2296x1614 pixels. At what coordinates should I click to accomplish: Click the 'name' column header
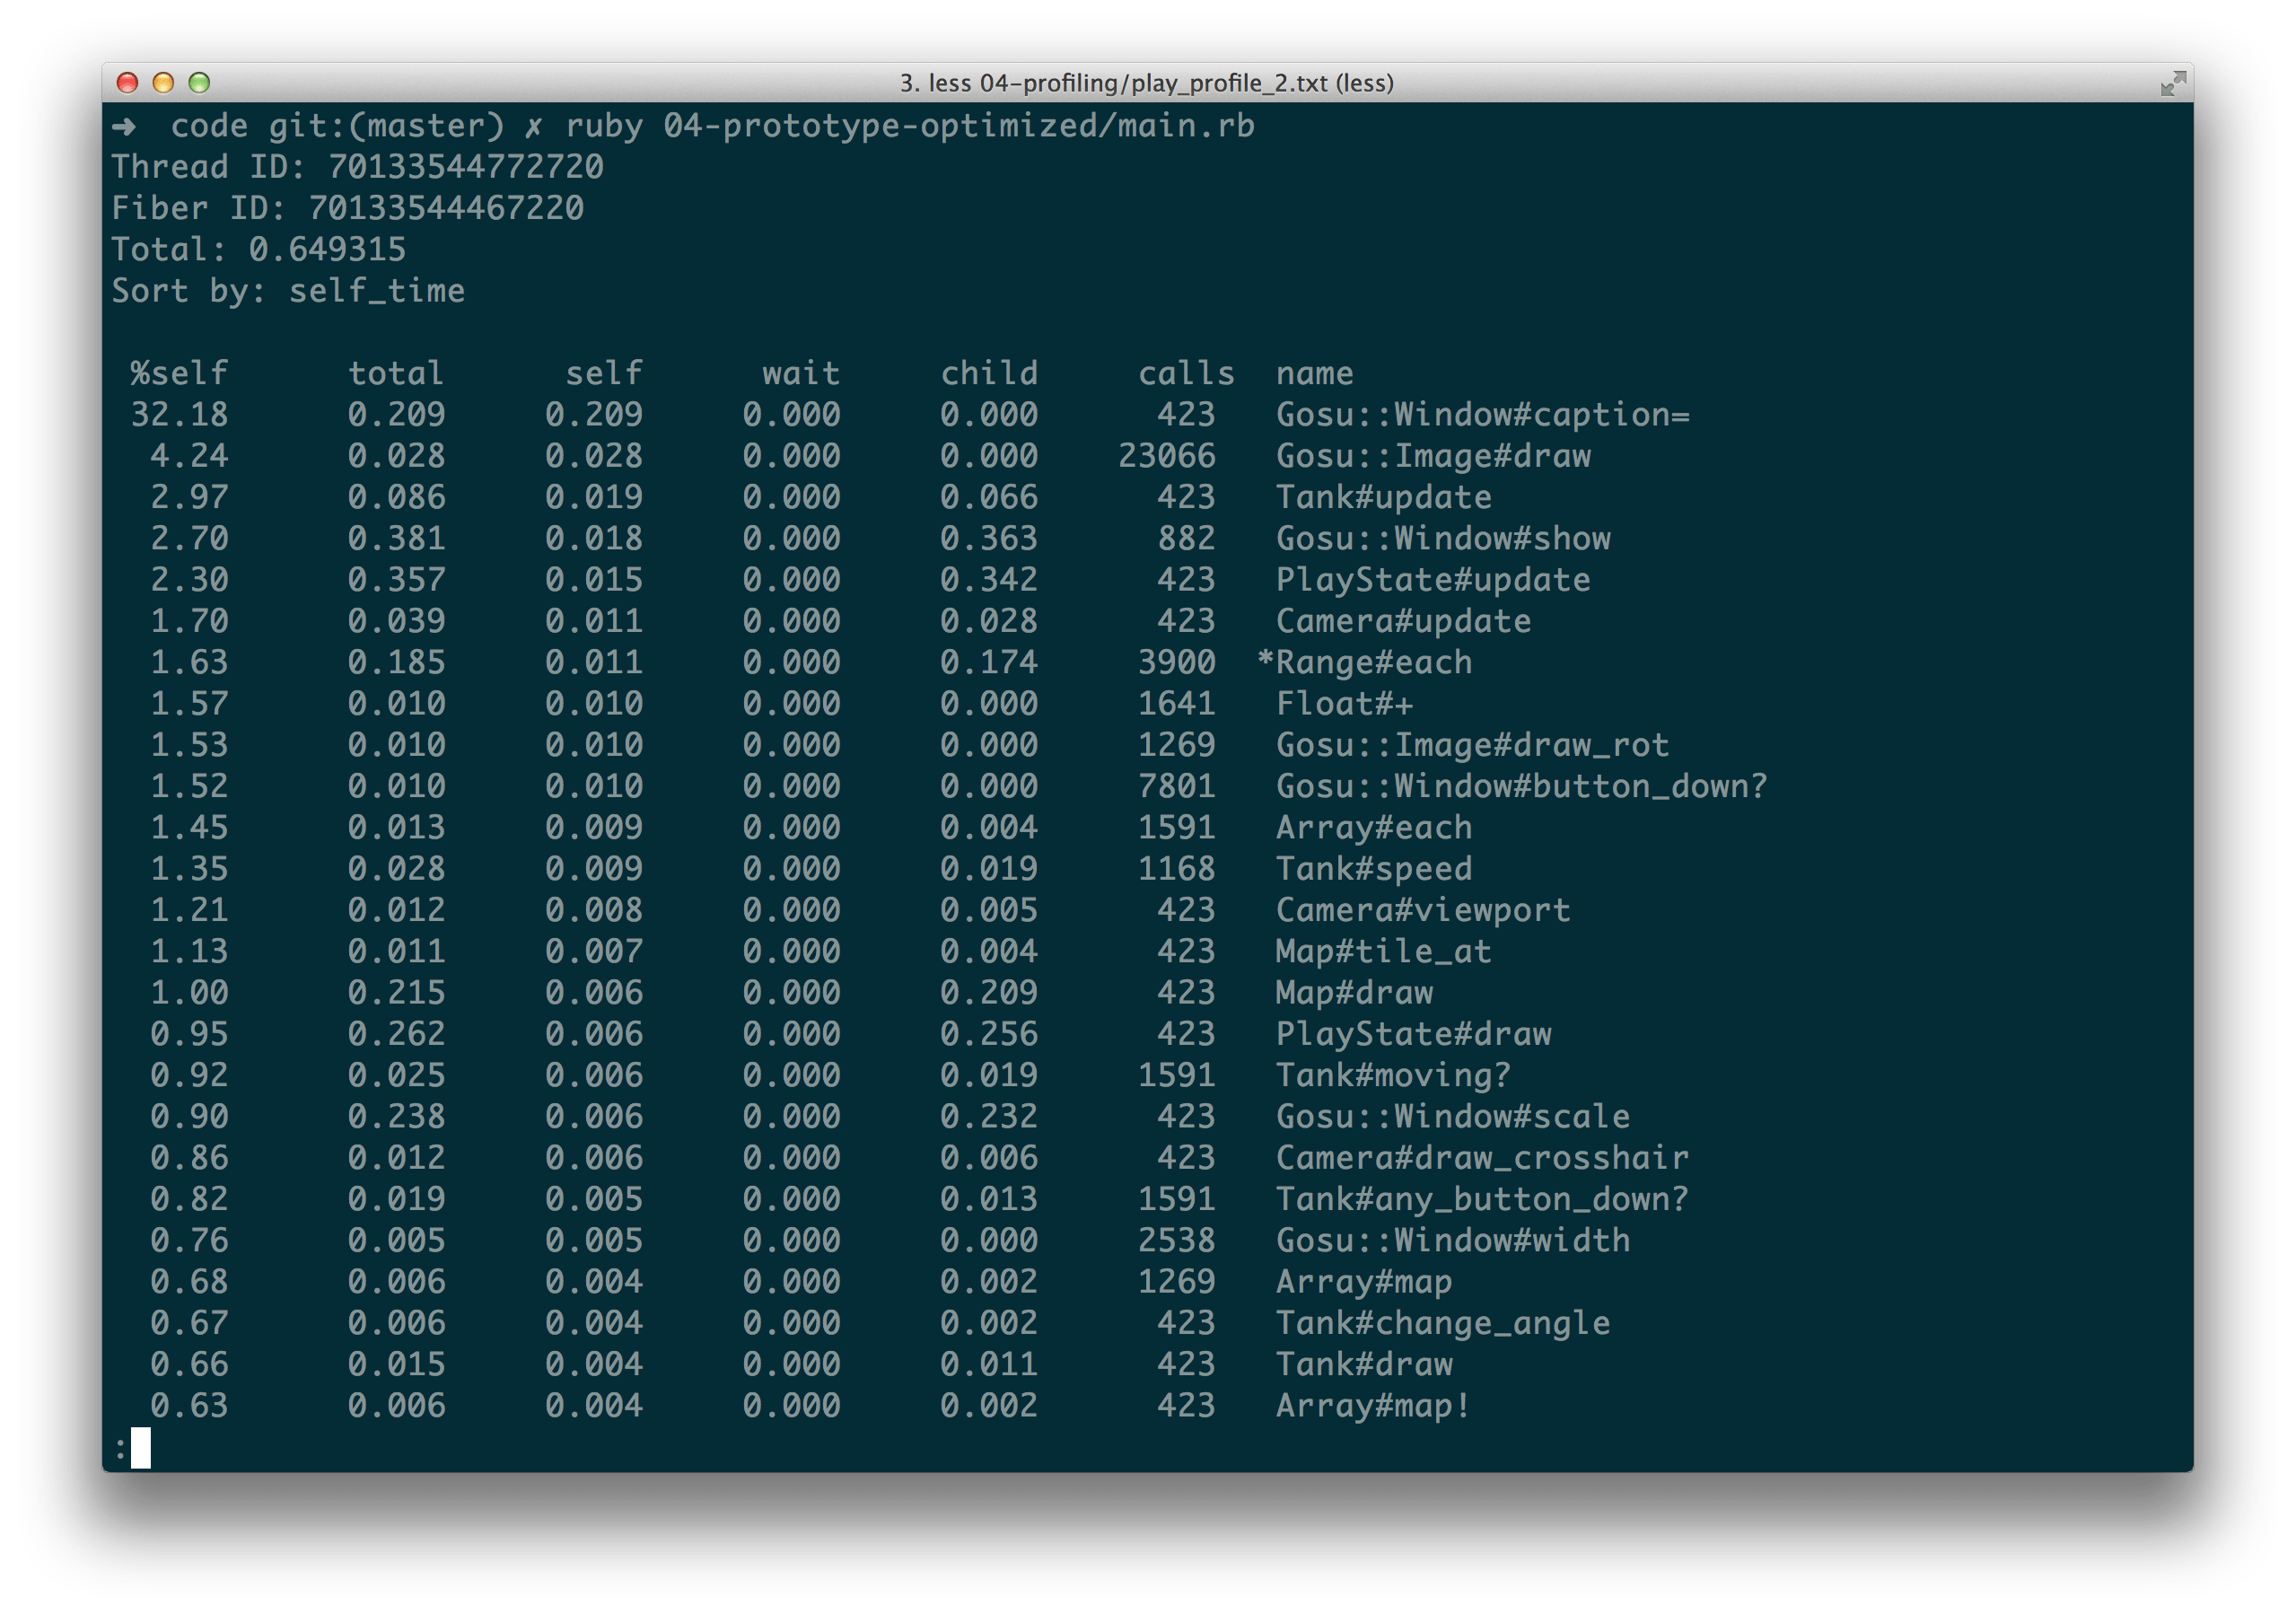[x=1314, y=373]
